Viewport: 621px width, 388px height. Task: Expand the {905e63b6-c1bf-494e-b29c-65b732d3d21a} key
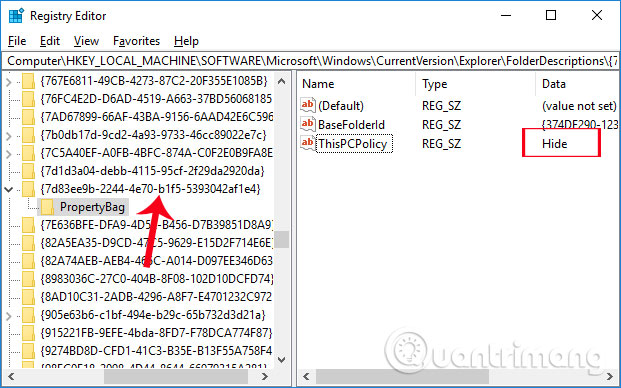9,316
